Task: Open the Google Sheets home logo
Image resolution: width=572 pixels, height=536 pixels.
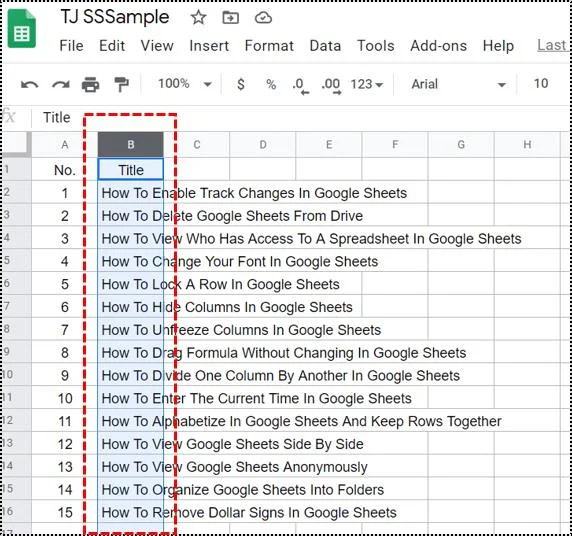Action: coord(22,29)
